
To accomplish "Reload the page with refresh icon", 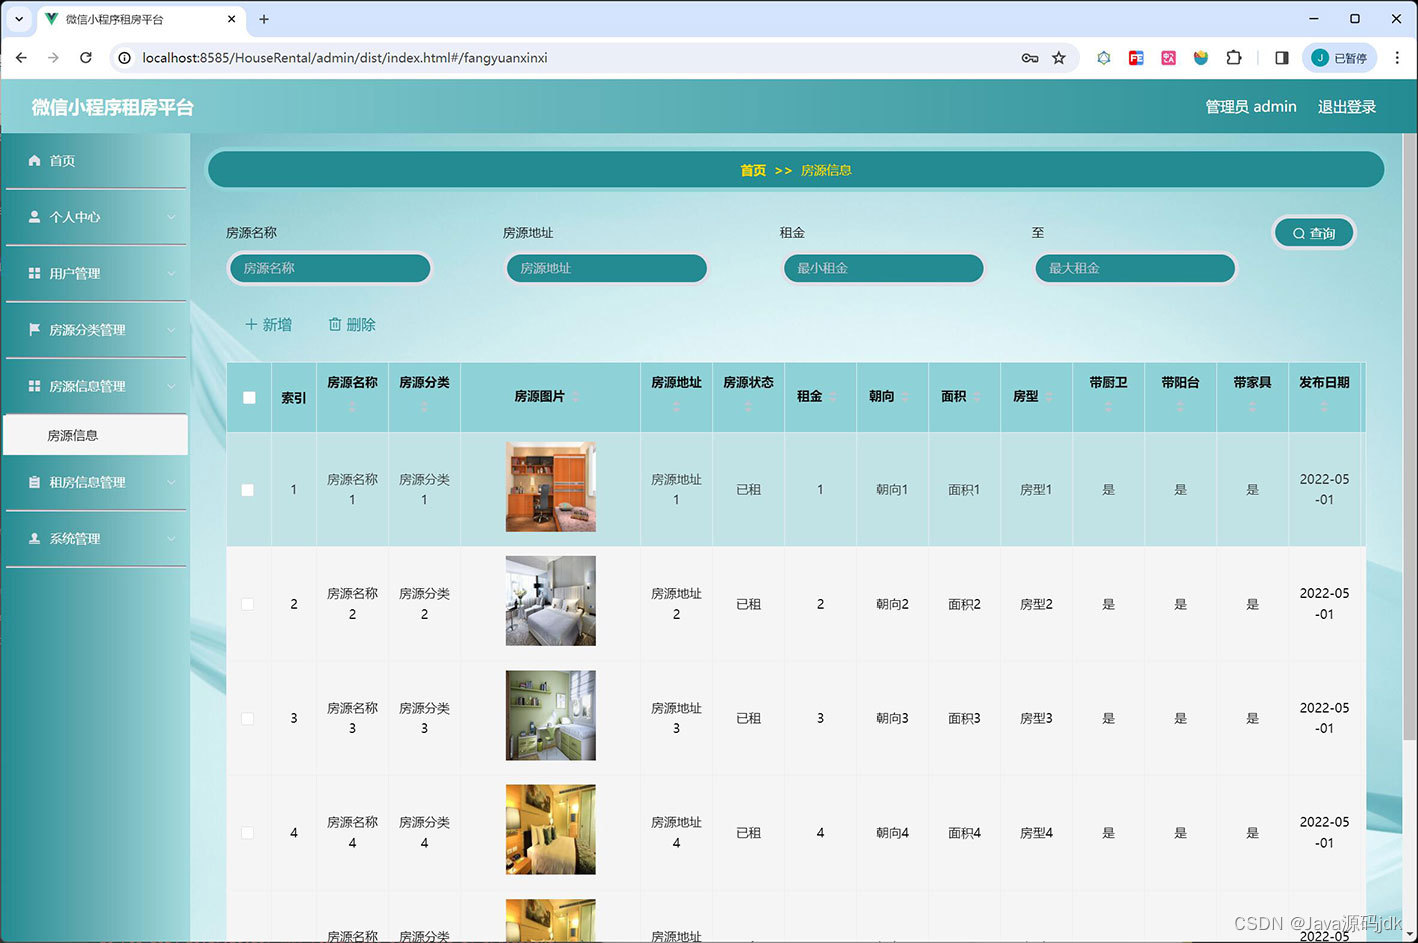I will [86, 58].
